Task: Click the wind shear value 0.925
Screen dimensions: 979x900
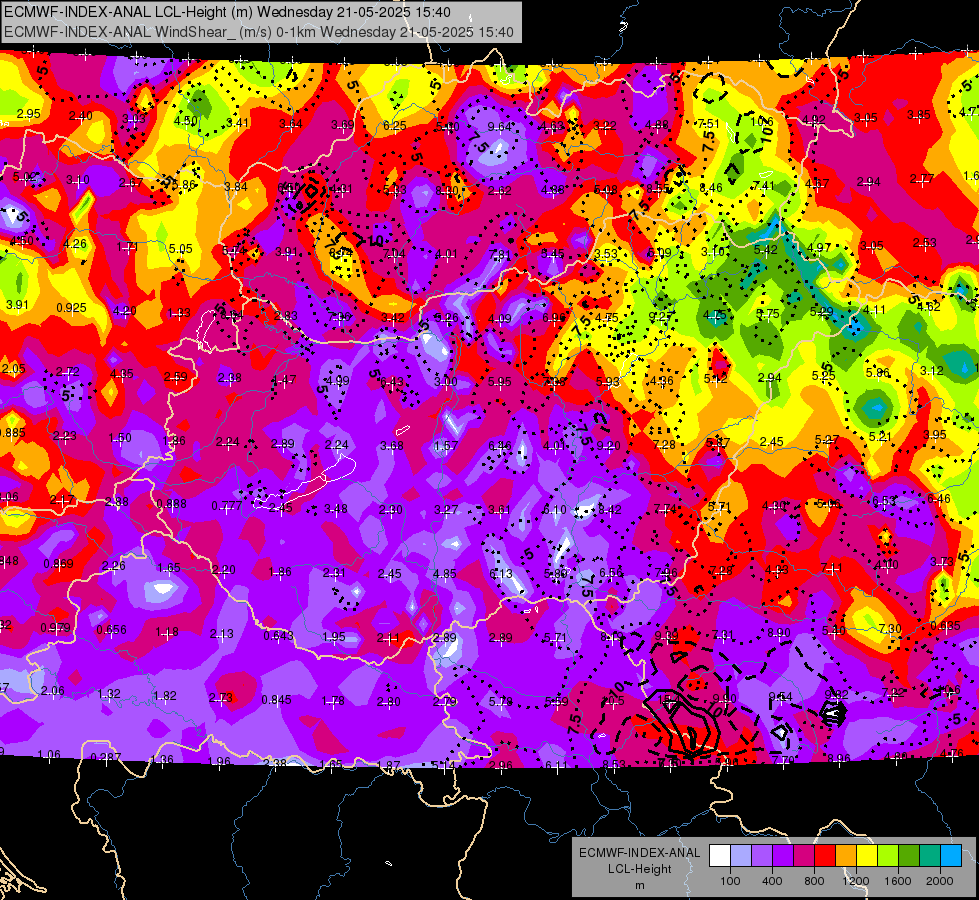Action: 71,307
